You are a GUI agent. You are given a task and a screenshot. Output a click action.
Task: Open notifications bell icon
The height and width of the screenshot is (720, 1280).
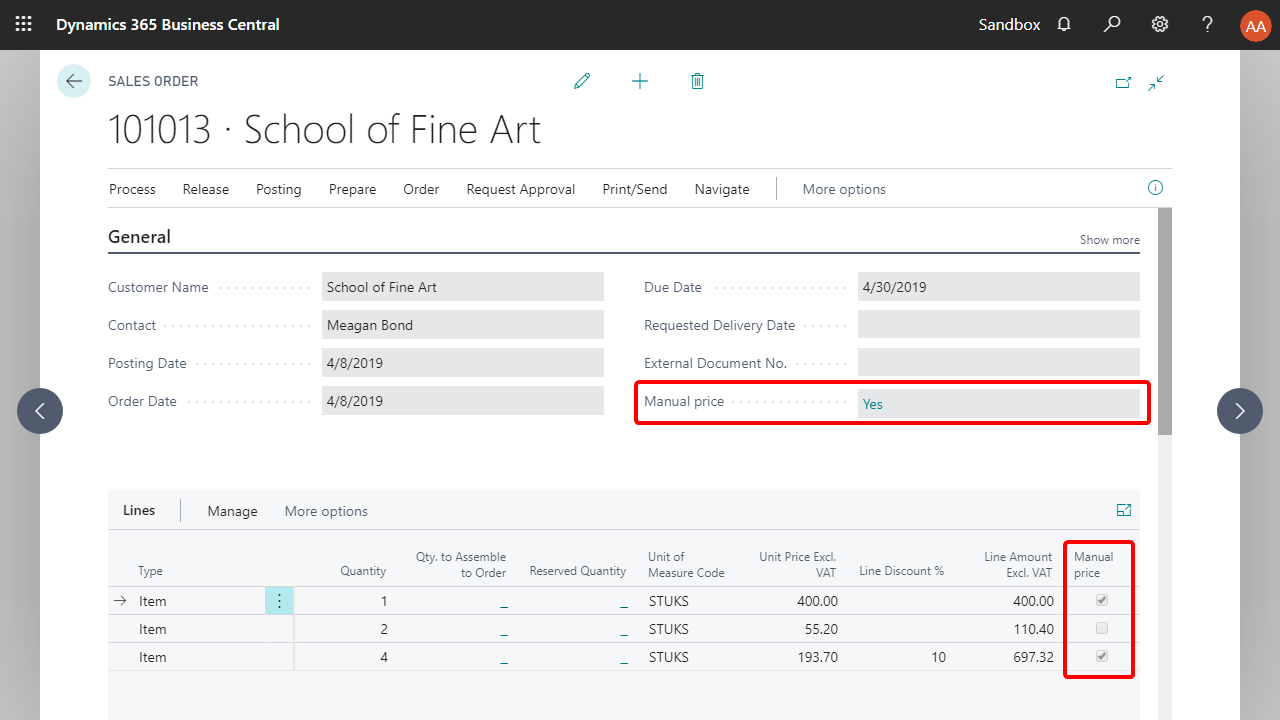[1064, 24]
